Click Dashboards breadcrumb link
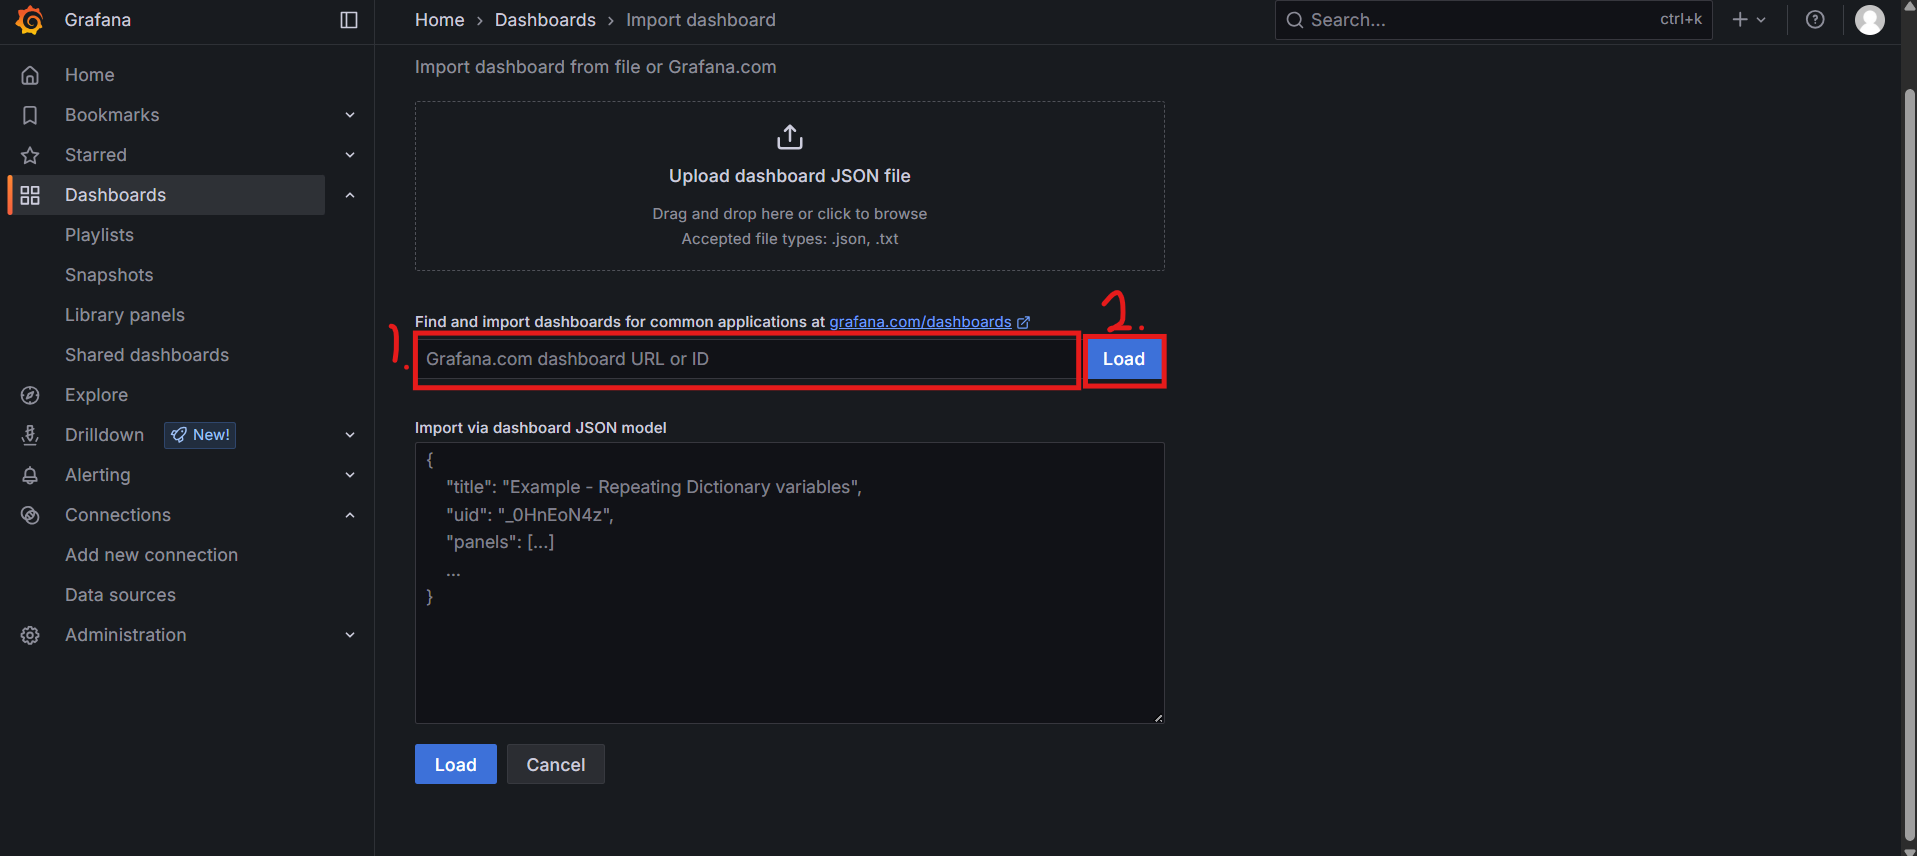The height and width of the screenshot is (856, 1917). [545, 20]
